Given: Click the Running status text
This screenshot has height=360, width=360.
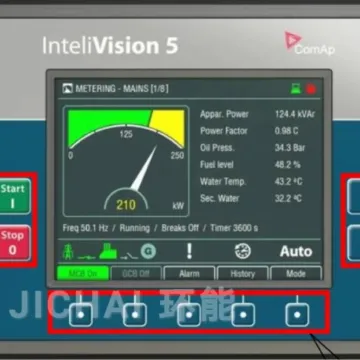Looking at the screenshot, I should 135,228.
